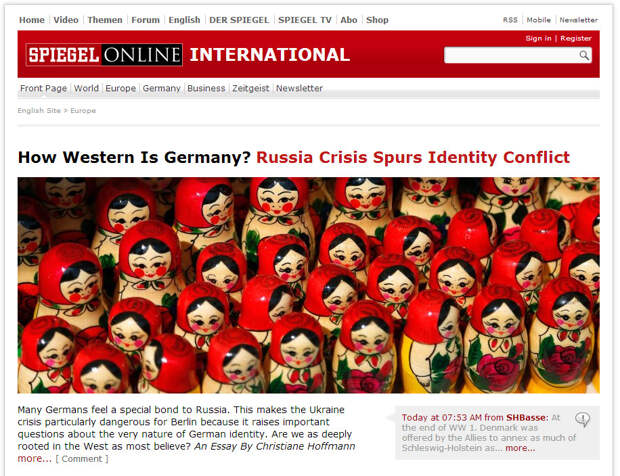Select the SPIEGEL TV menu item

[x=304, y=20]
